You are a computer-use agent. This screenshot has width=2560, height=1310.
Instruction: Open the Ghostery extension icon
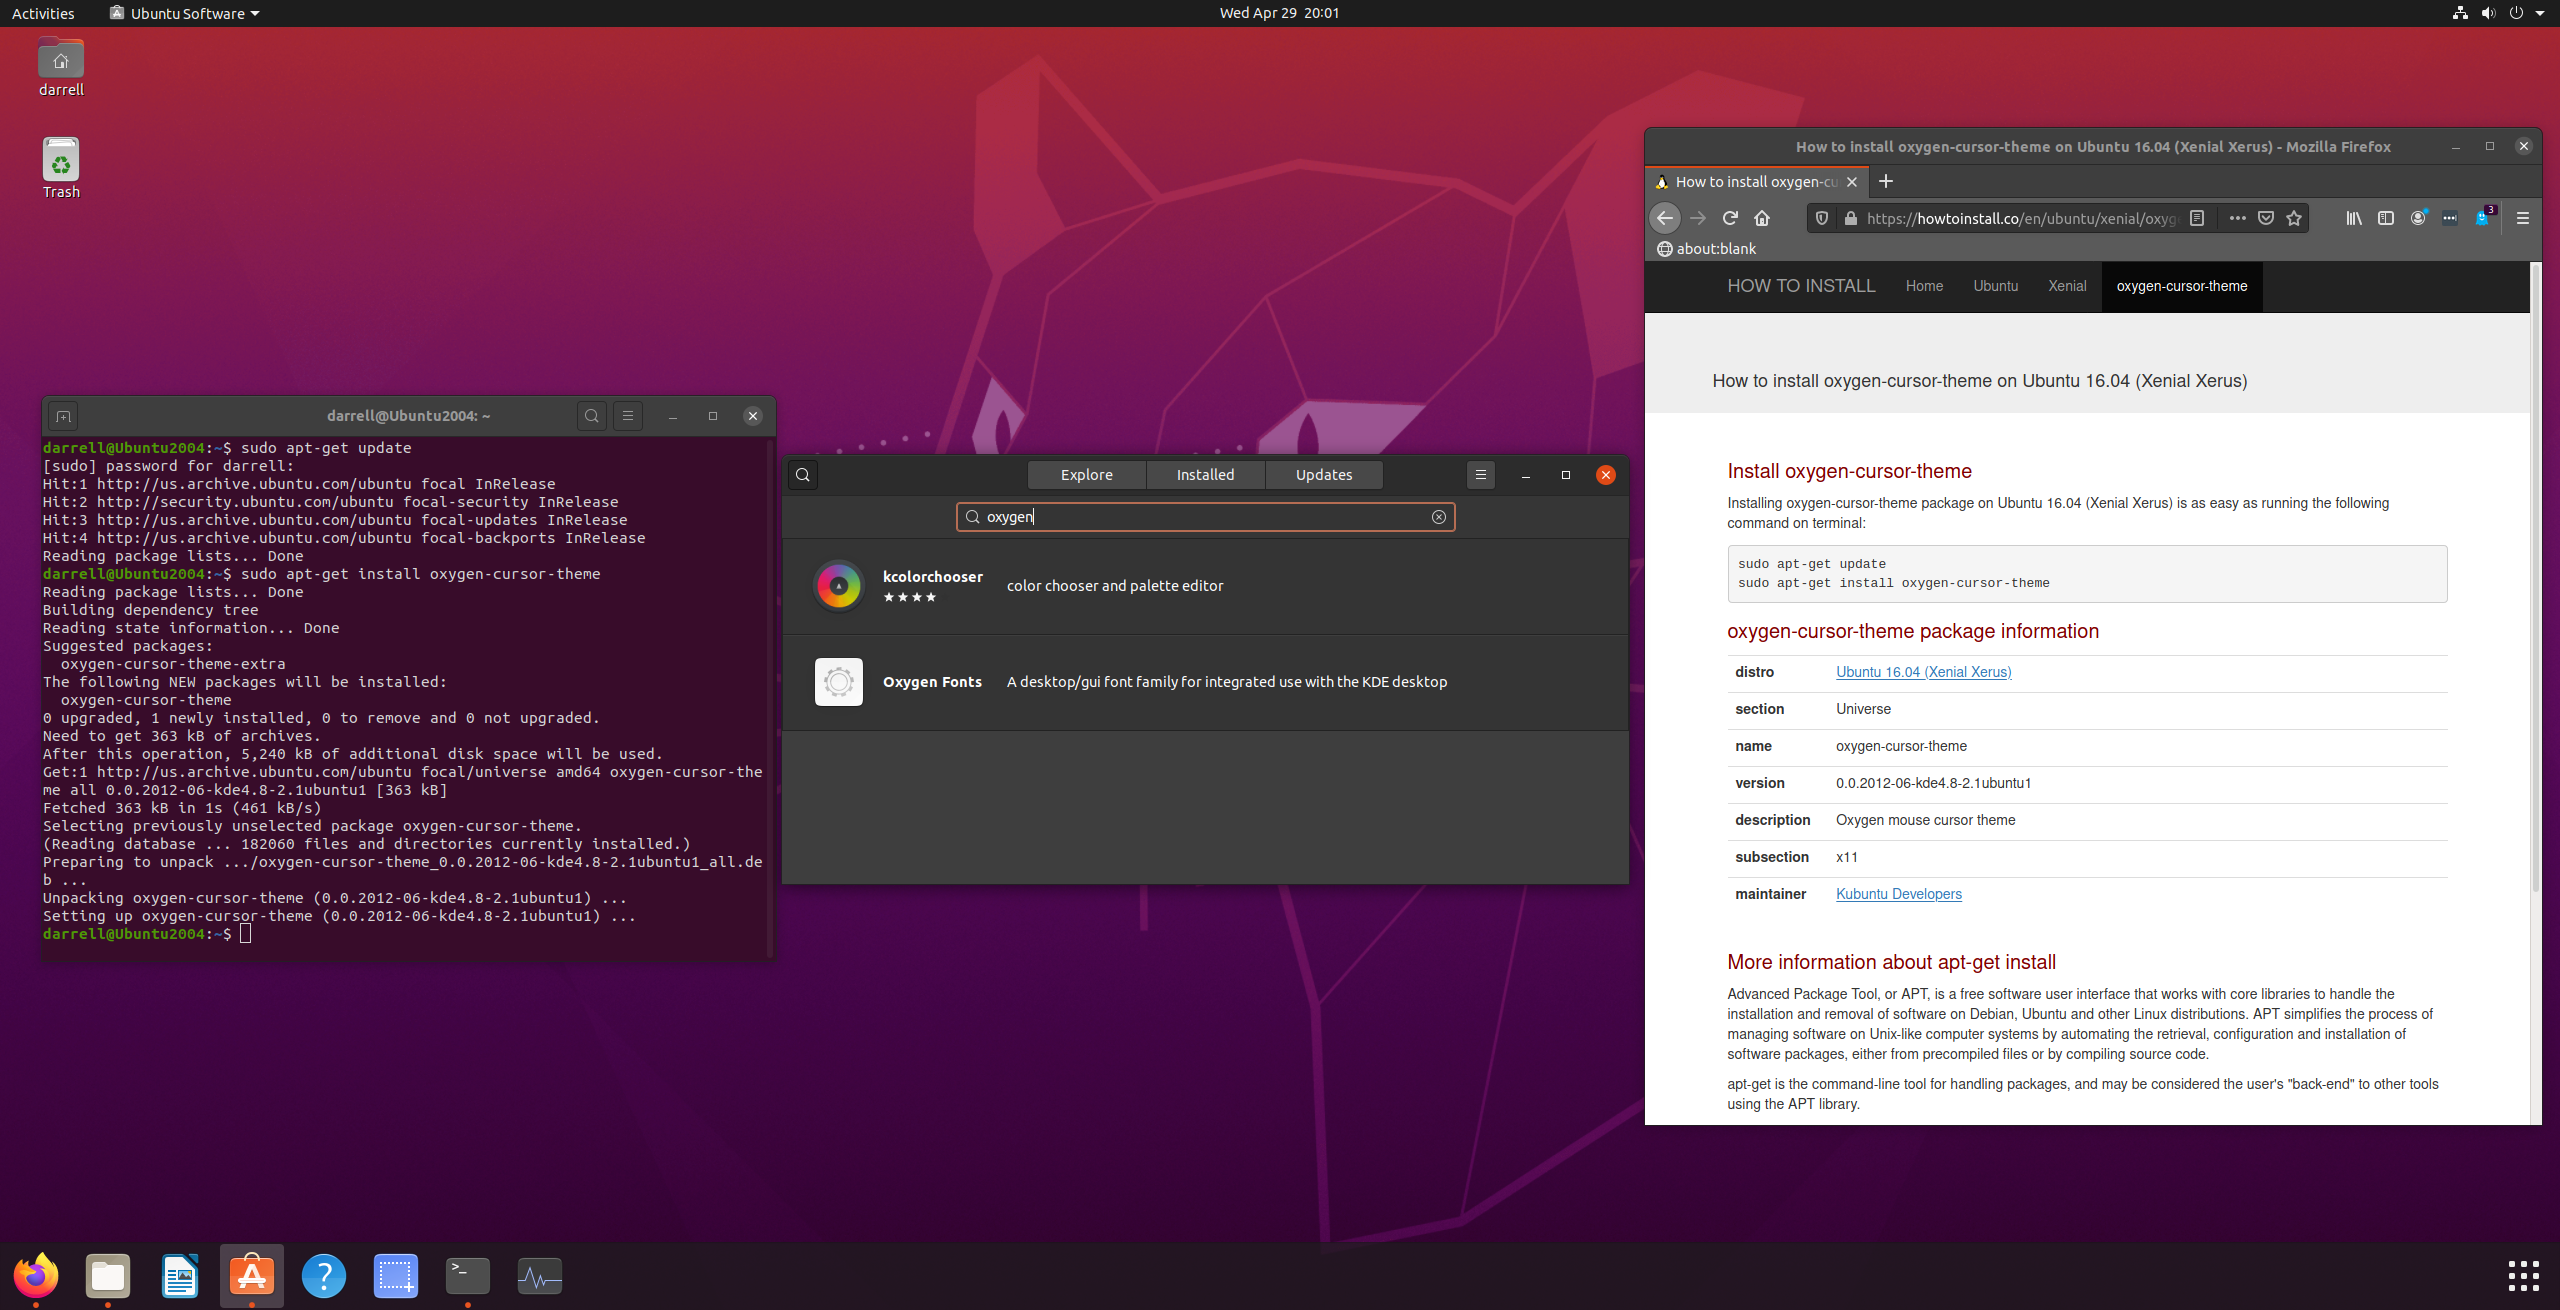[x=2482, y=218]
